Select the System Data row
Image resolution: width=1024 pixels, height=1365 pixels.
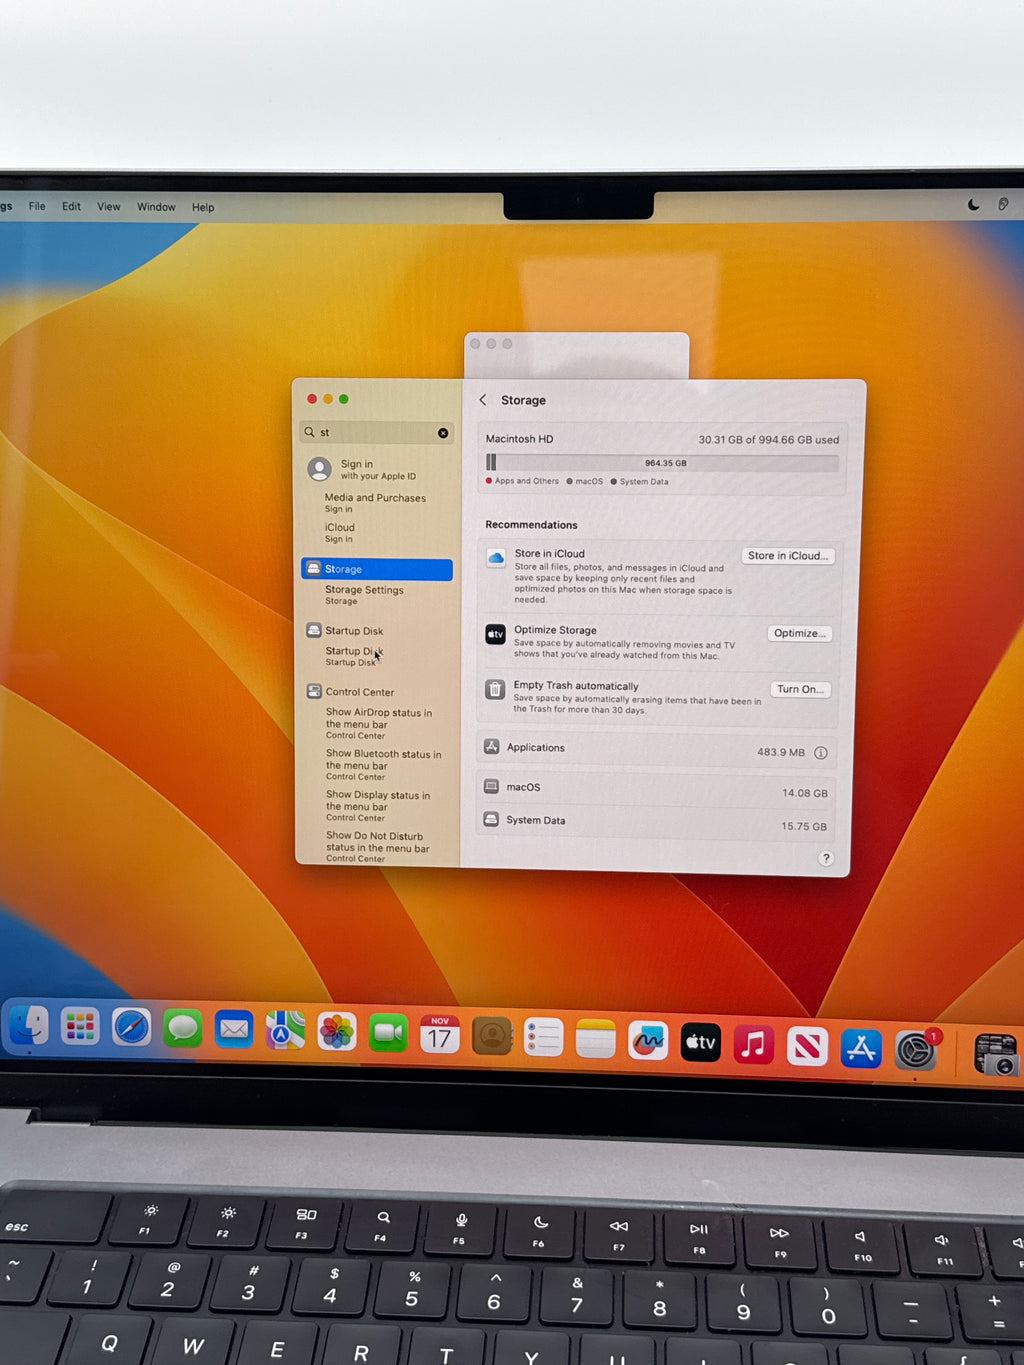coord(655,823)
